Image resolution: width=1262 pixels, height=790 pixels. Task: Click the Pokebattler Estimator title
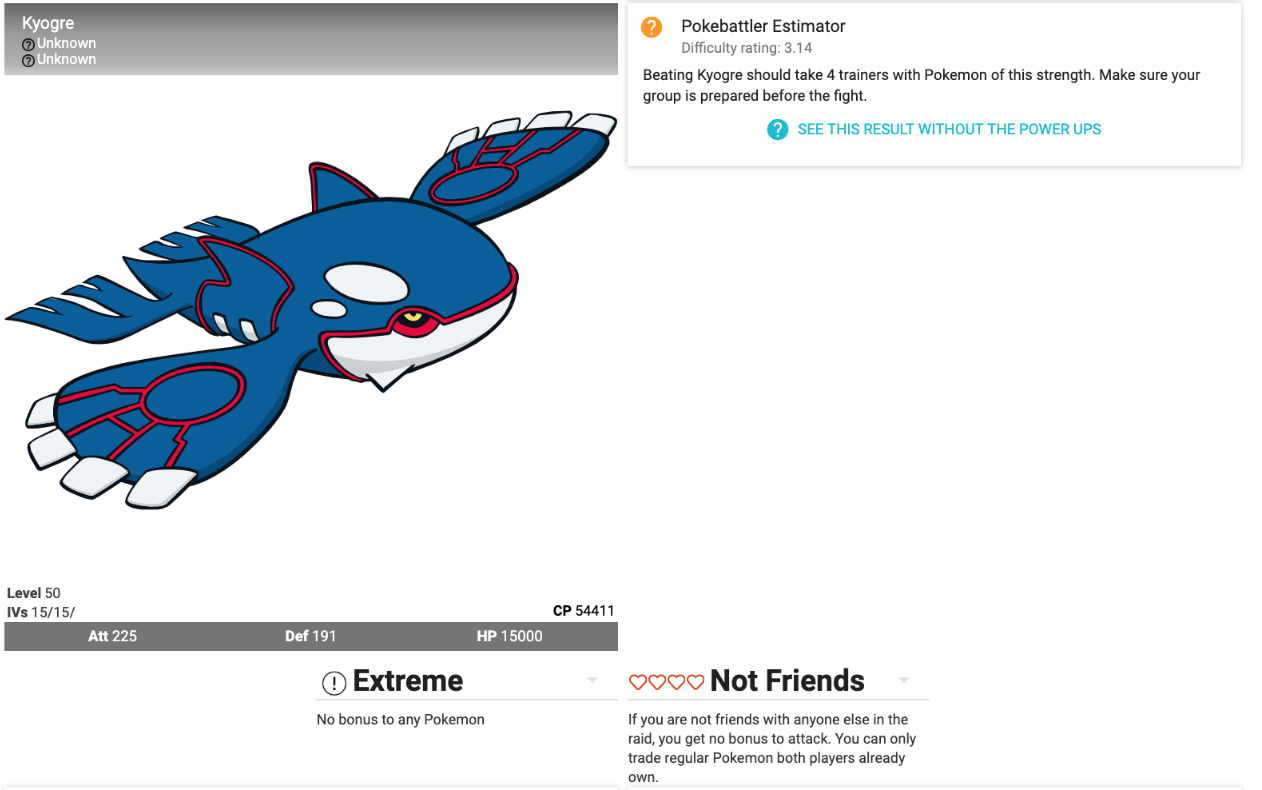point(763,26)
